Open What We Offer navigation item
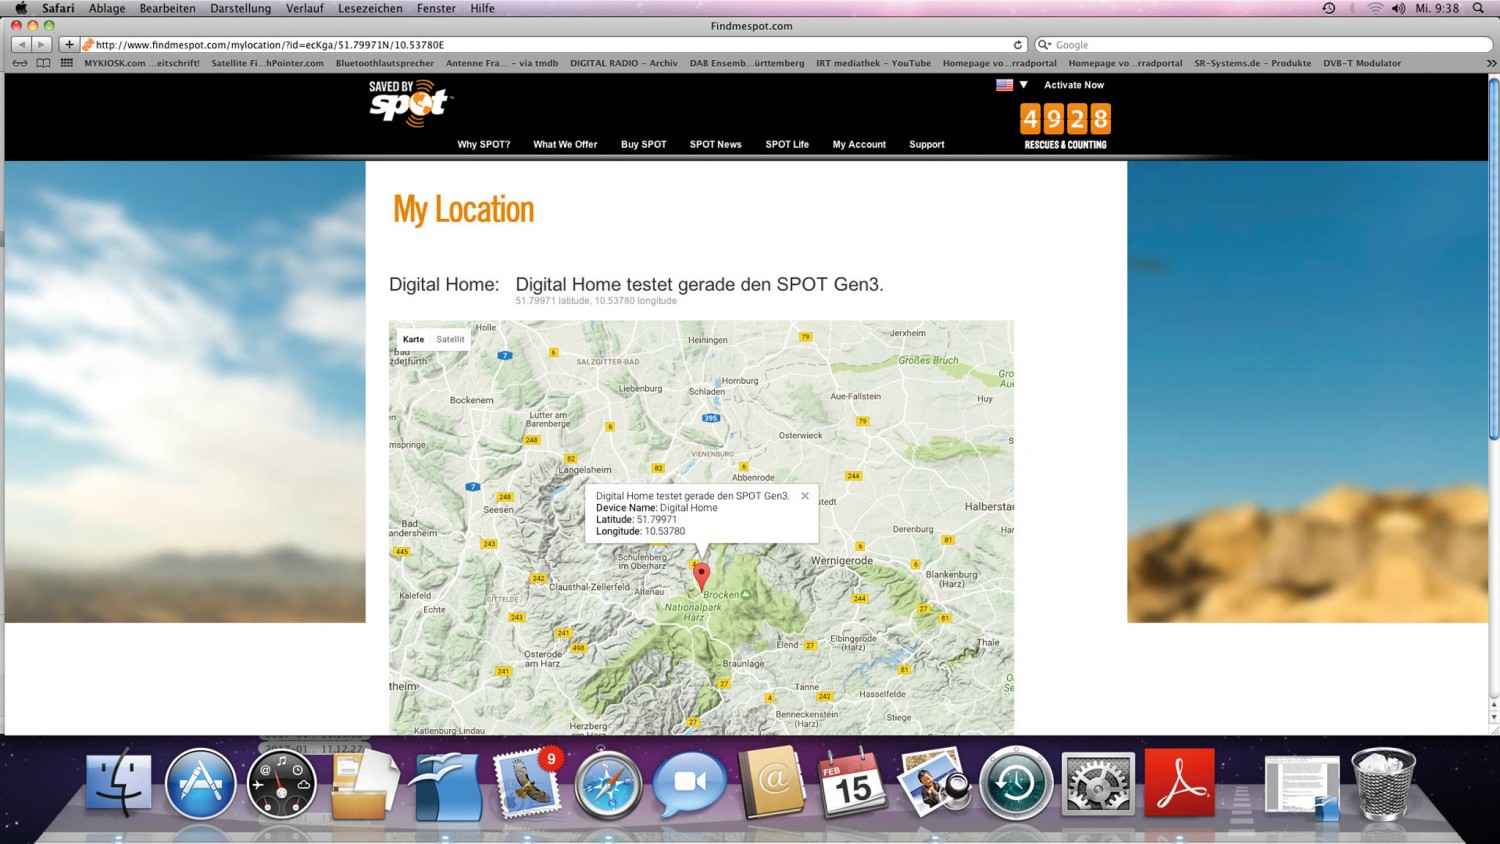This screenshot has width=1500, height=844. coord(565,144)
